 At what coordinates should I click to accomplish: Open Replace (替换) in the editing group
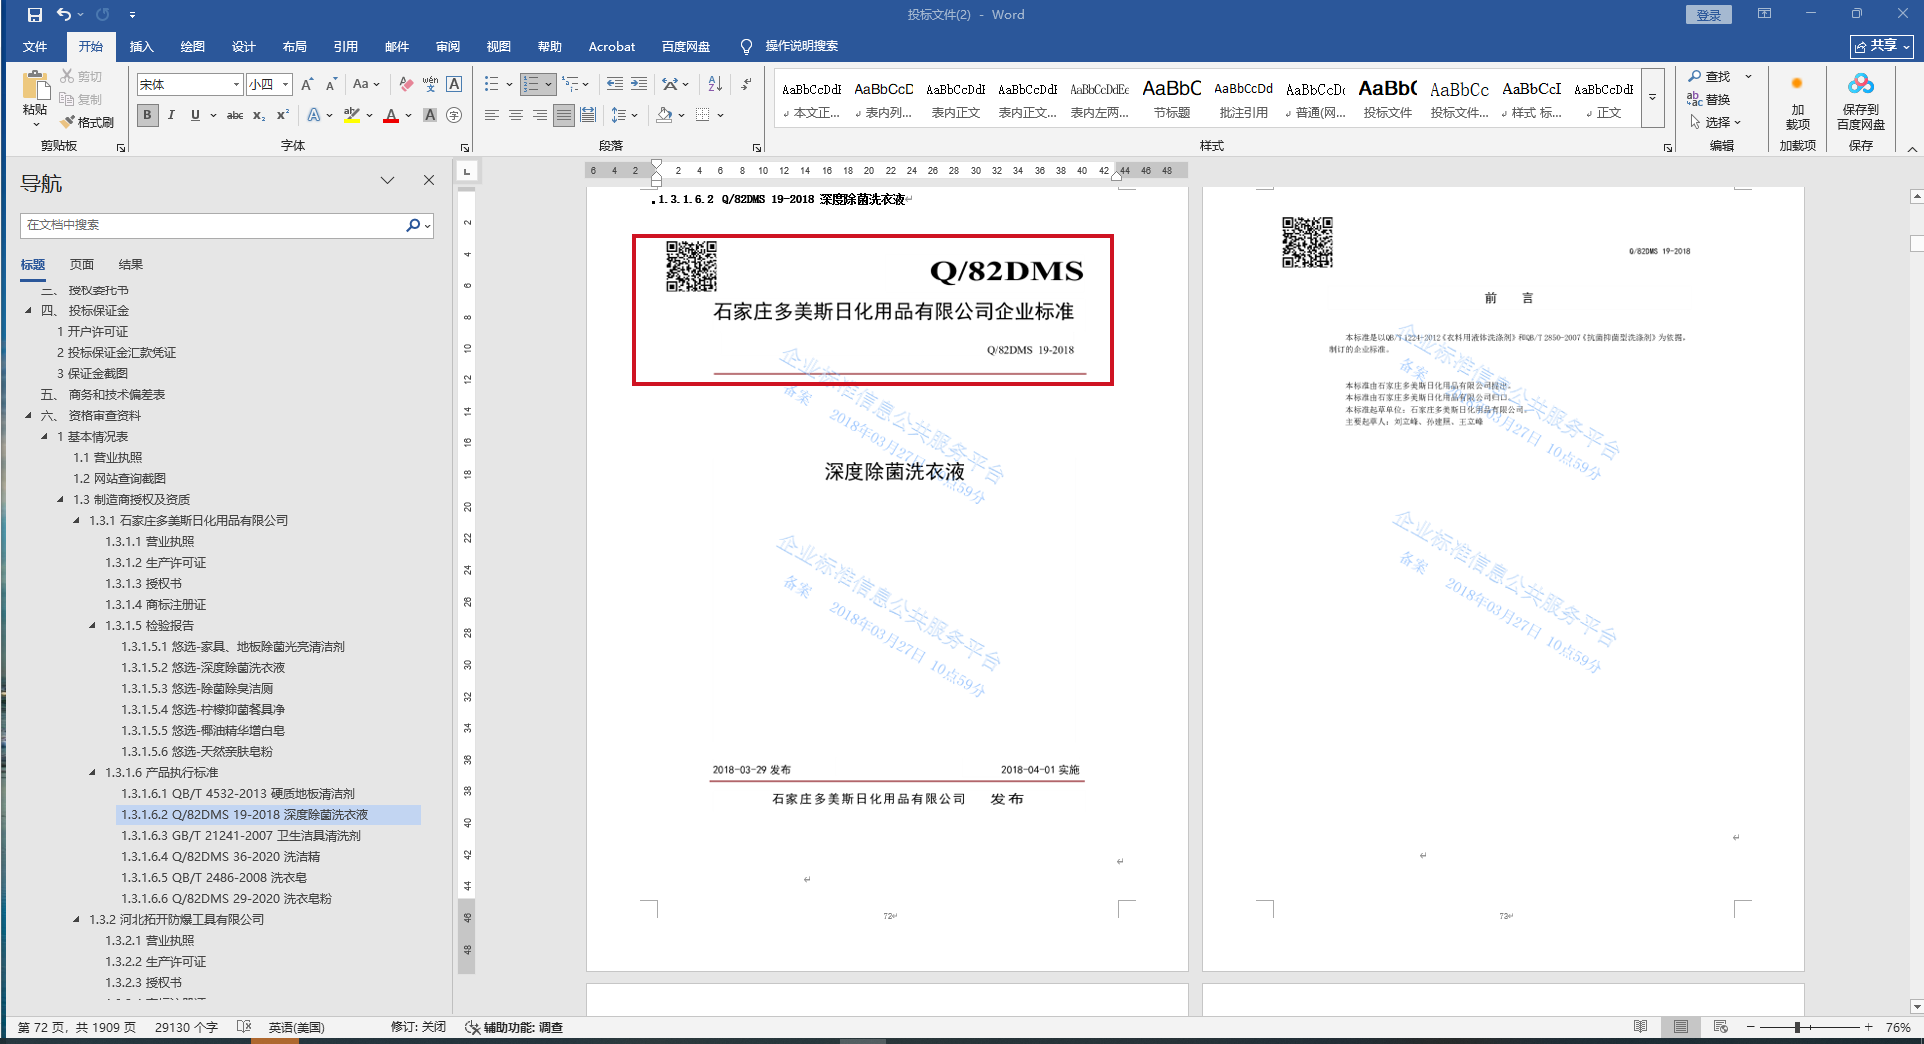1709,99
